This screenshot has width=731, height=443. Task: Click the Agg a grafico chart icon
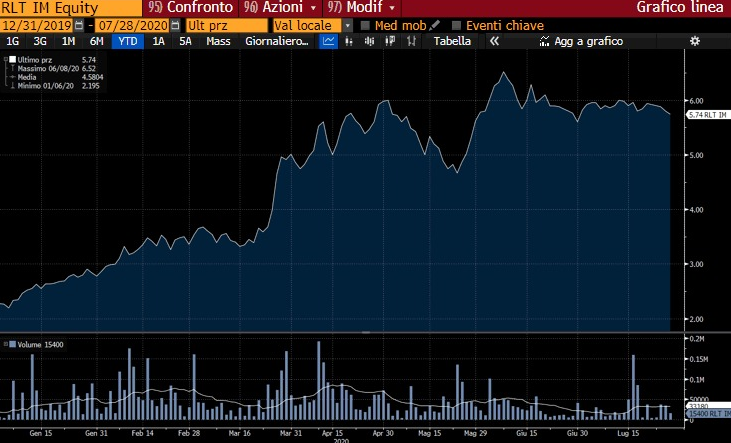(x=544, y=41)
